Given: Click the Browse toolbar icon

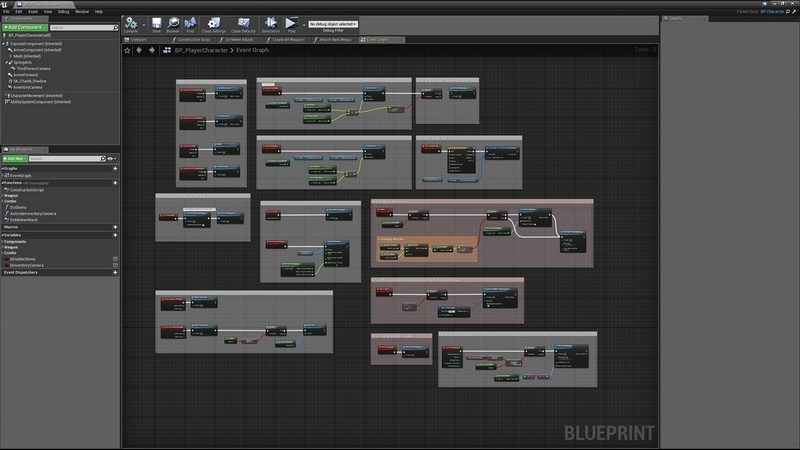Looking at the screenshot, I should 174,24.
